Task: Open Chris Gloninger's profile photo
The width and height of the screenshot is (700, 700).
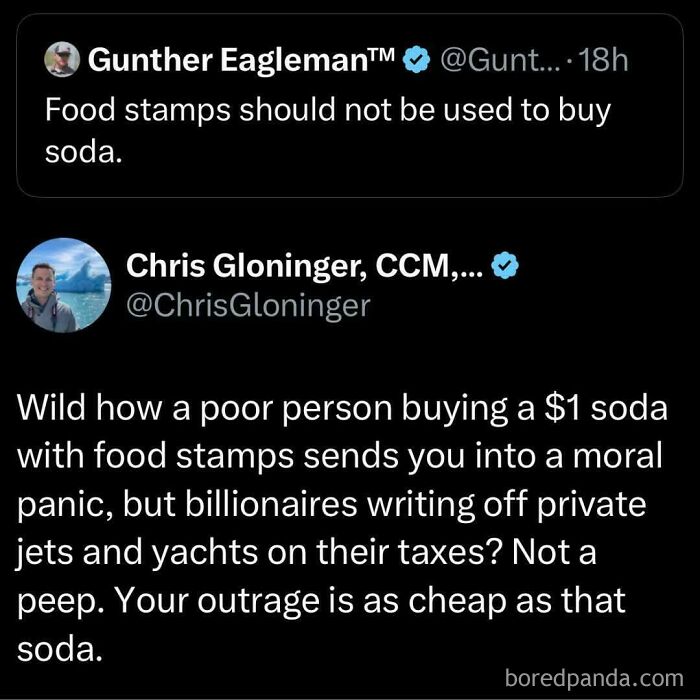Action: pos(64,285)
